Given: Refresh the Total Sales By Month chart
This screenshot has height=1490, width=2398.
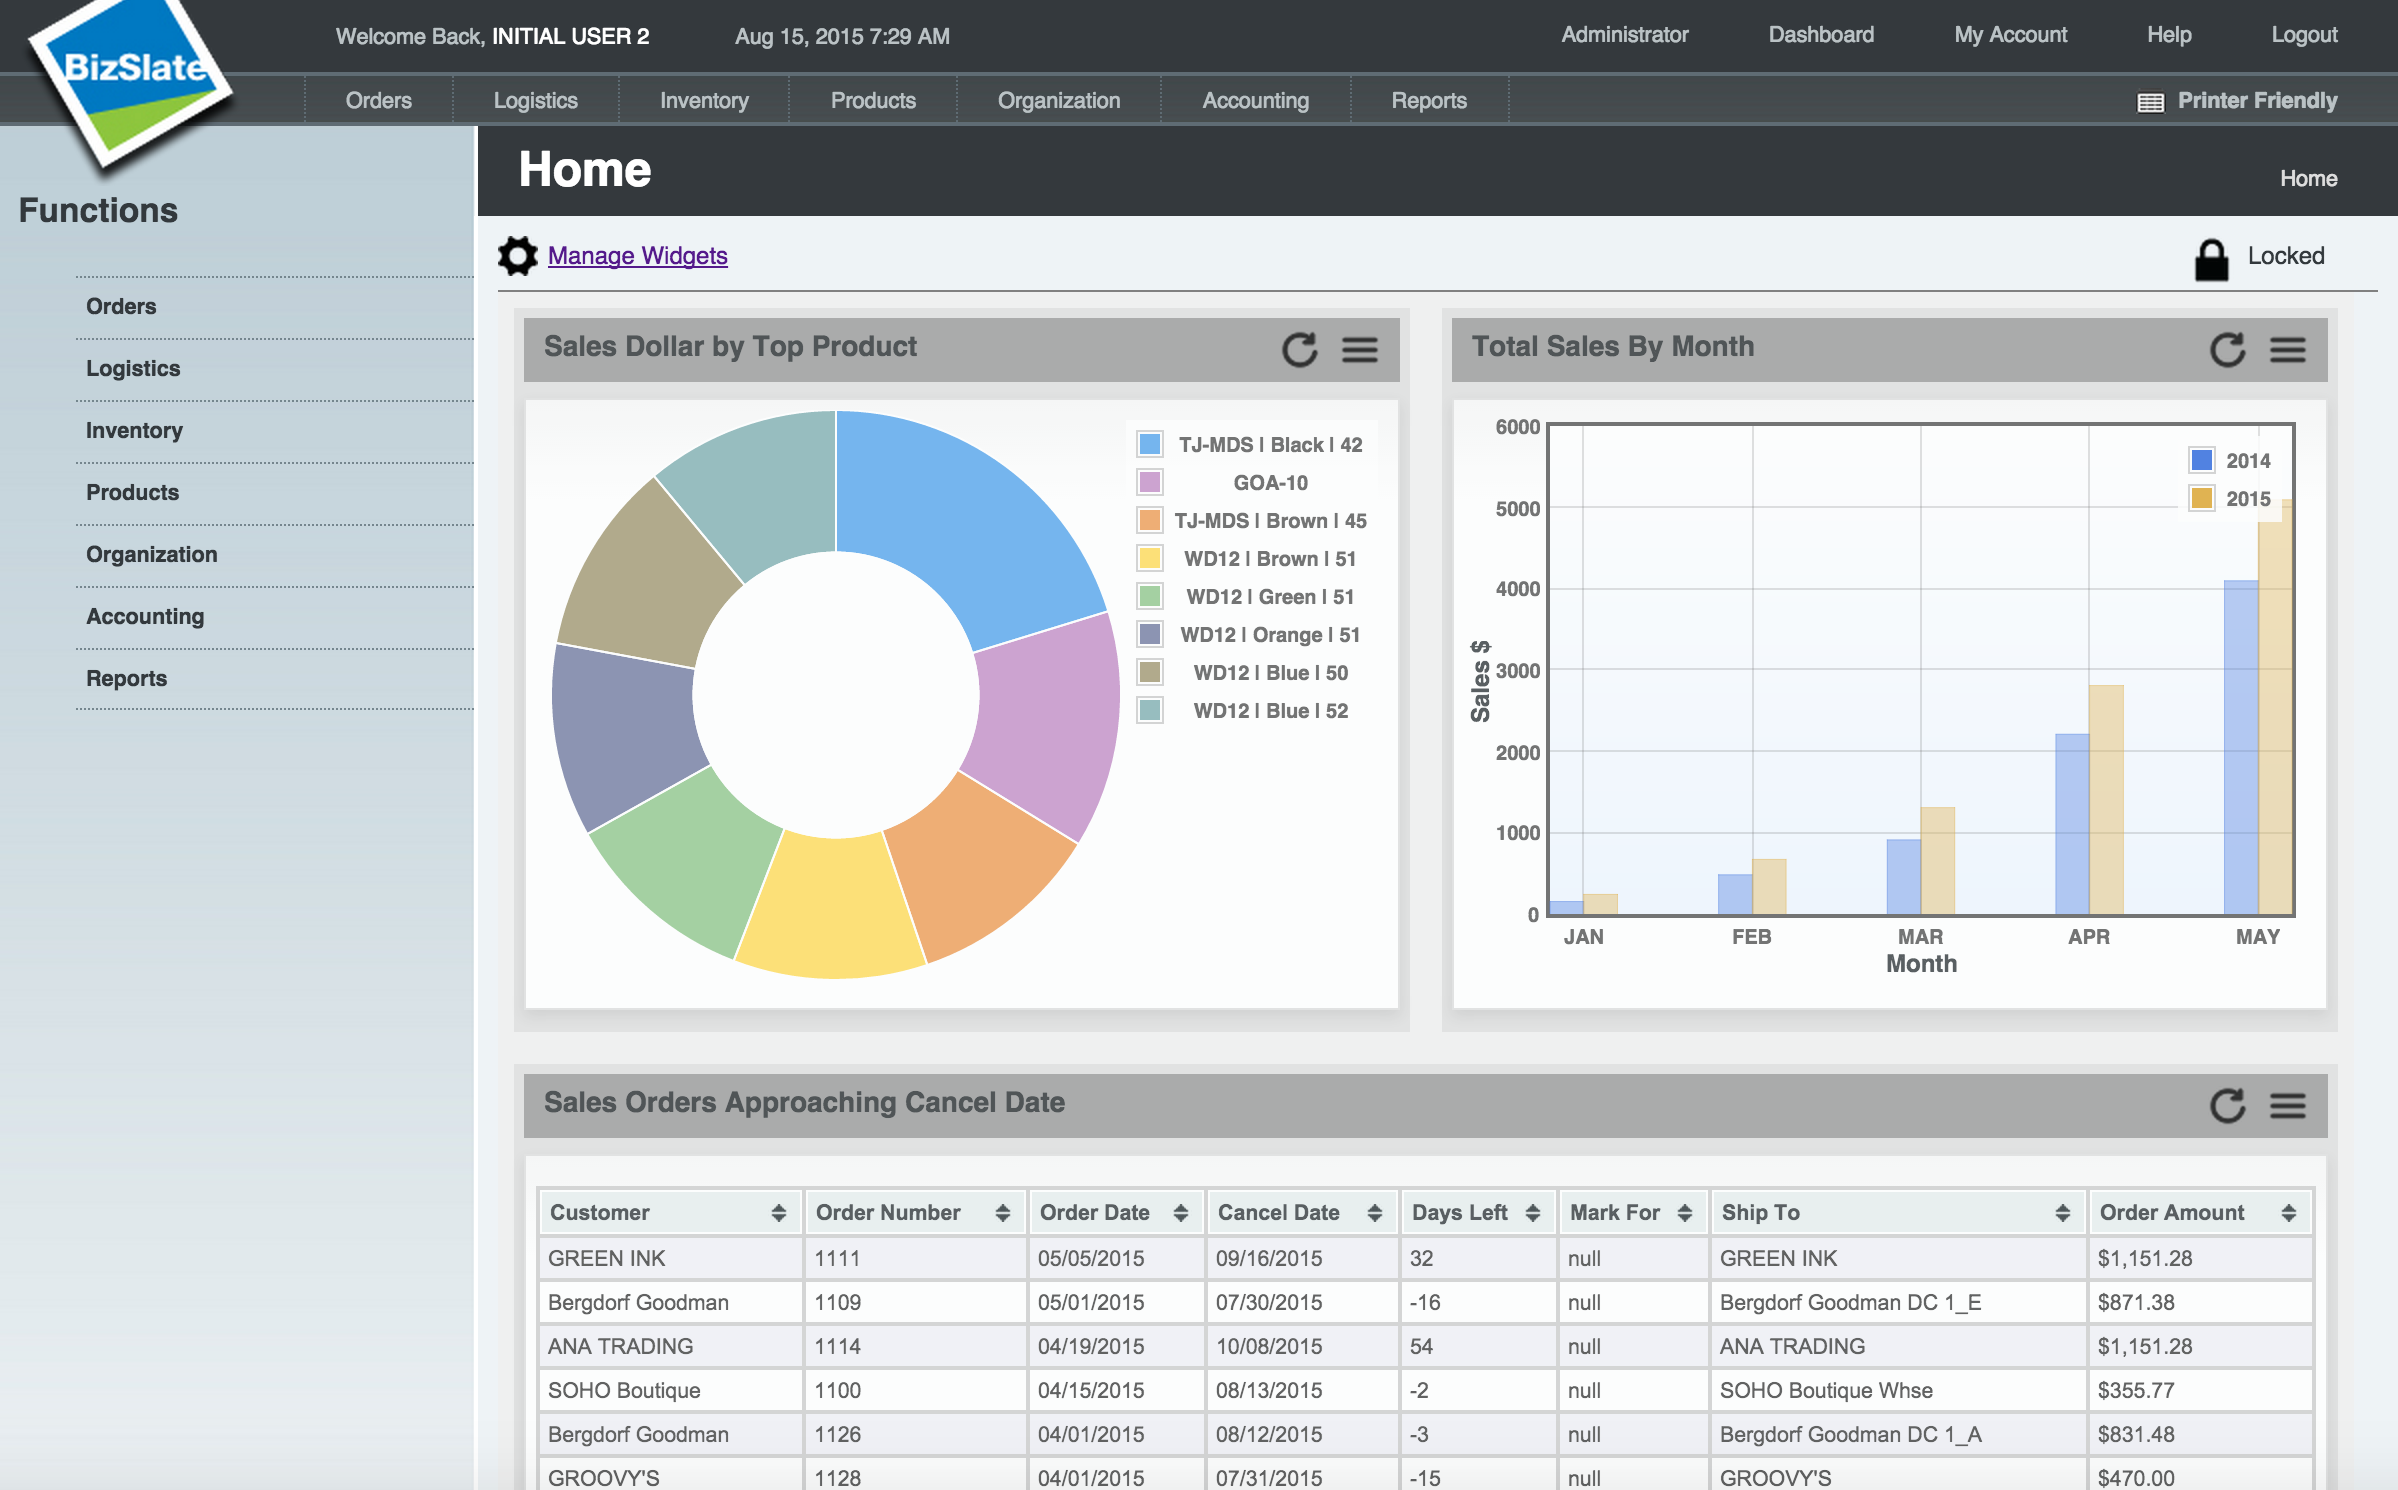Looking at the screenshot, I should click(2227, 350).
